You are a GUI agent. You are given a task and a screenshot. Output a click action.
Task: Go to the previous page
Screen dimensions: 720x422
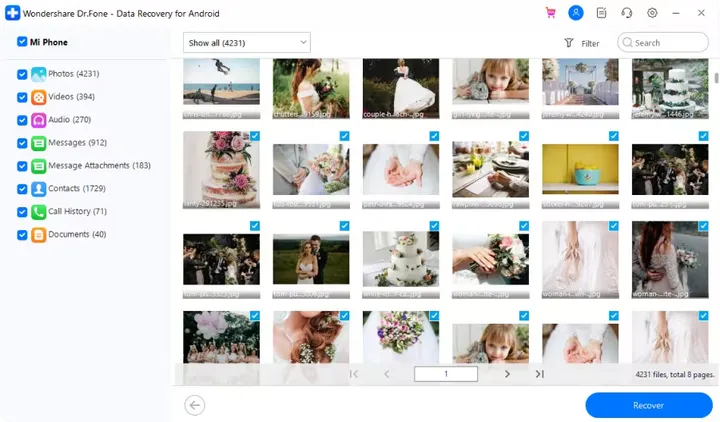coord(387,374)
